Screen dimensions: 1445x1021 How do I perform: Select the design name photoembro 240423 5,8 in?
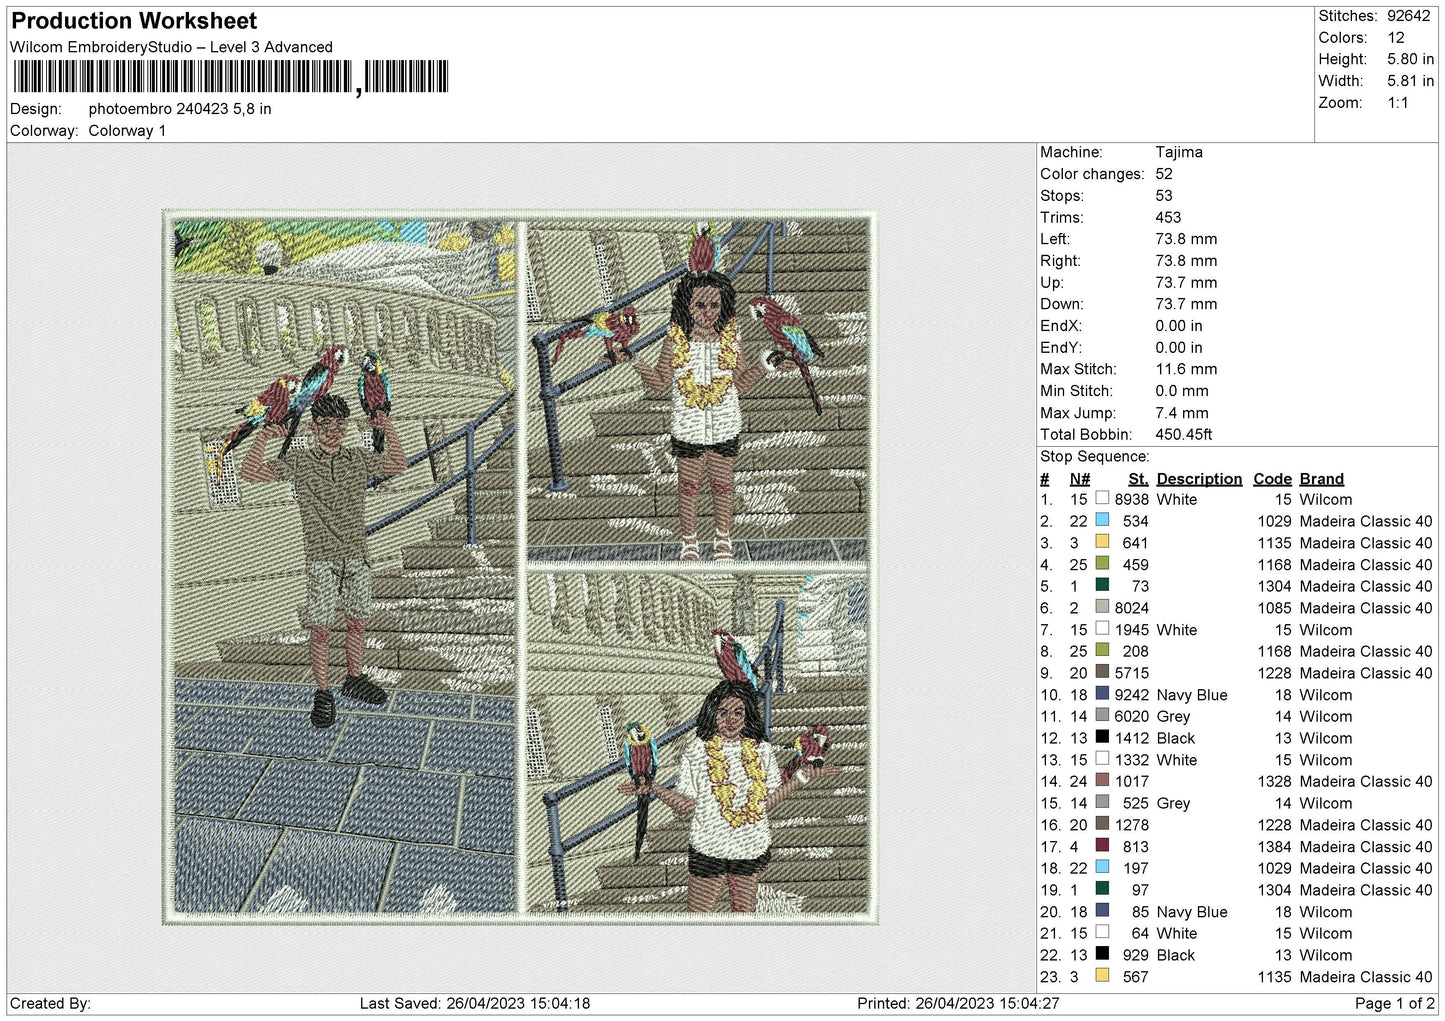[x=180, y=109]
